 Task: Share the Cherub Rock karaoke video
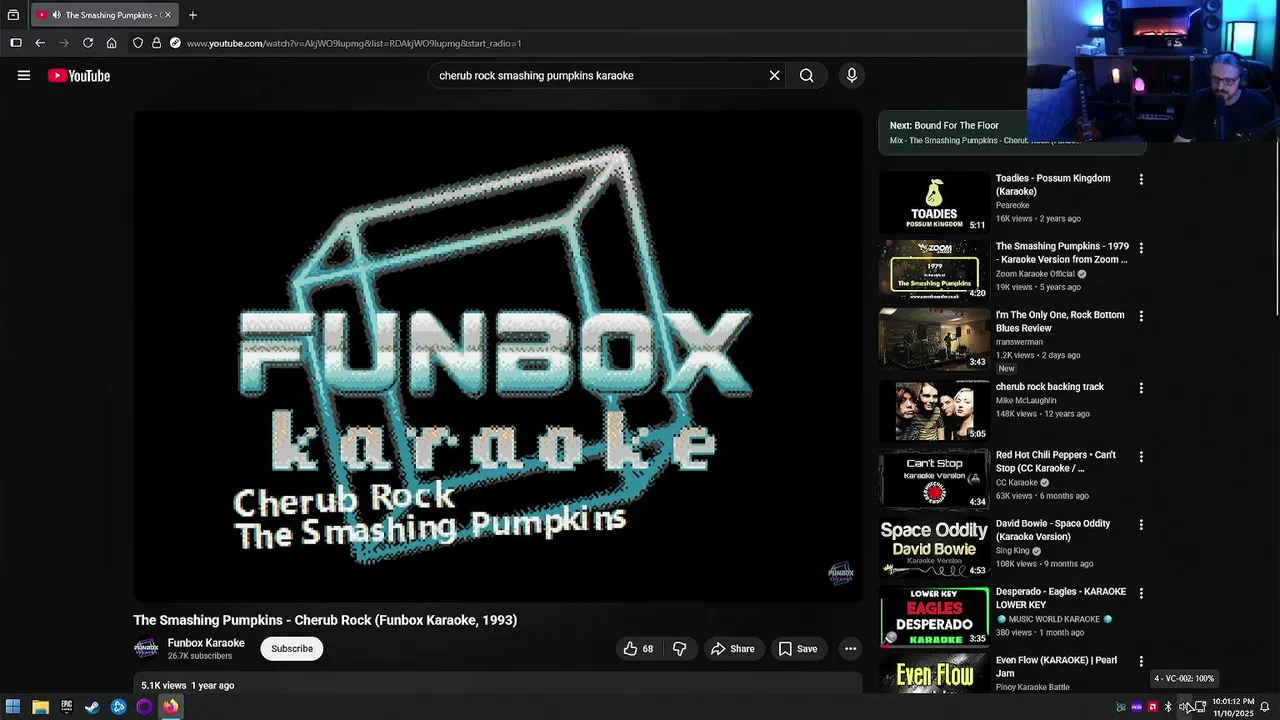tap(733, 649)
